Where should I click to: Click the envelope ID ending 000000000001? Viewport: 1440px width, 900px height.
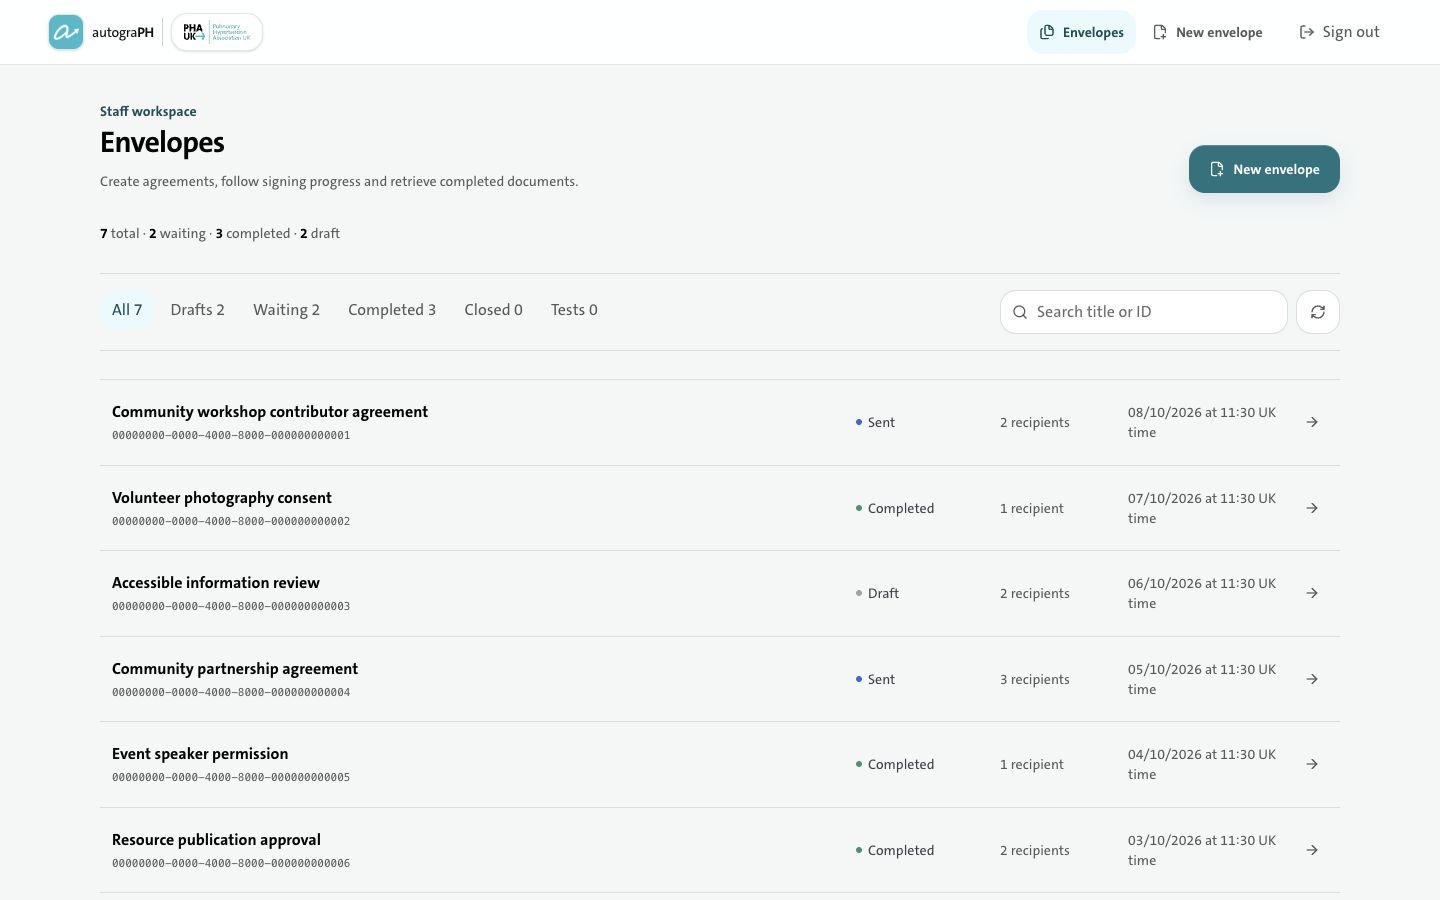231,435
